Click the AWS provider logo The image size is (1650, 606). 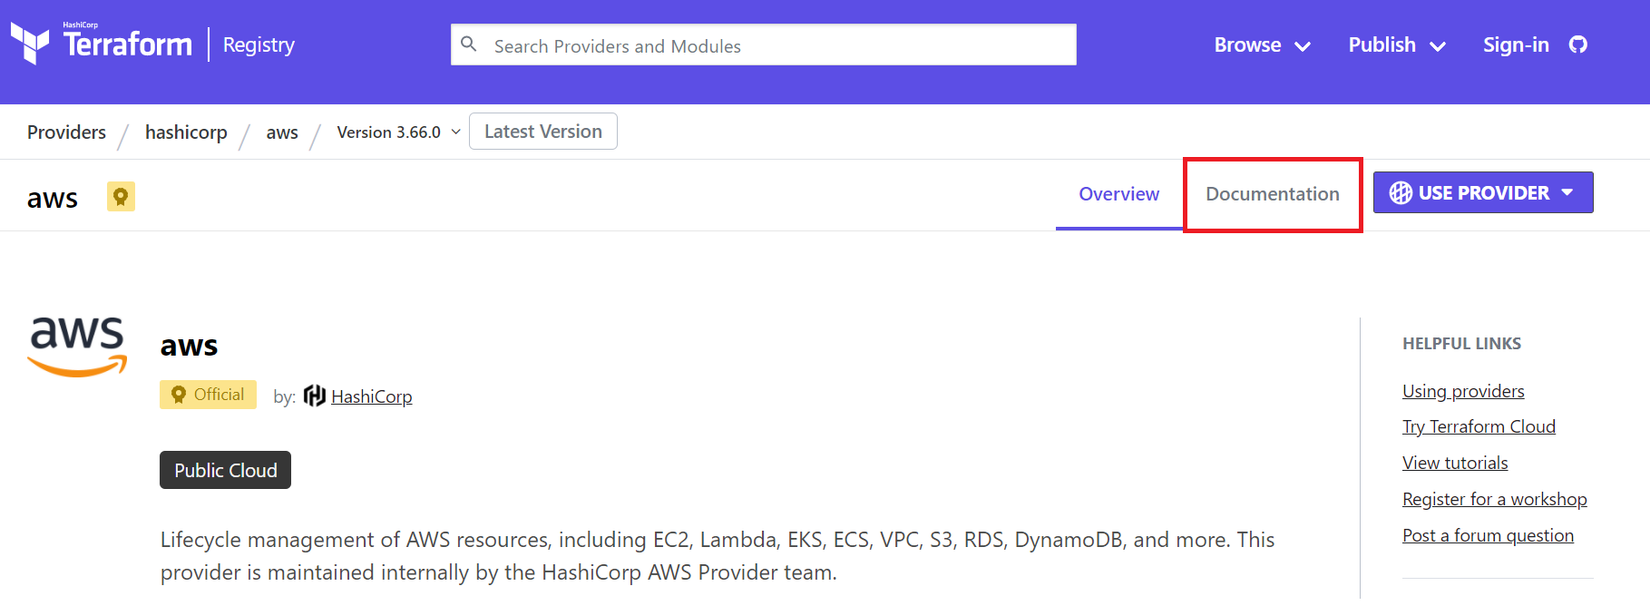point(78,346)
